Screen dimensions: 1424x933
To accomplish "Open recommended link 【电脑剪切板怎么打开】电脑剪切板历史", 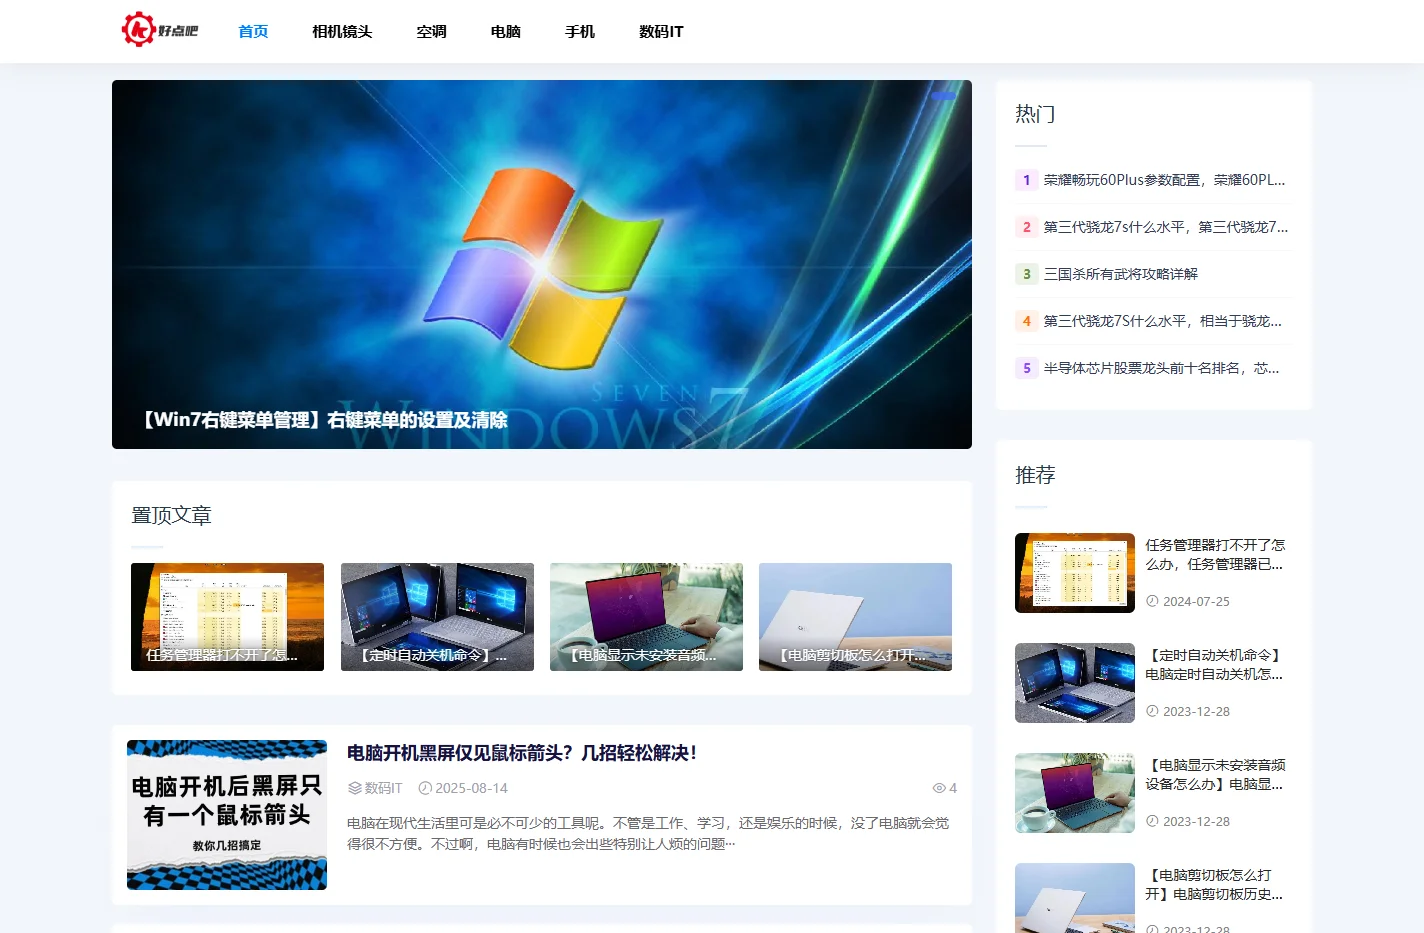I will click(1215, 885).
